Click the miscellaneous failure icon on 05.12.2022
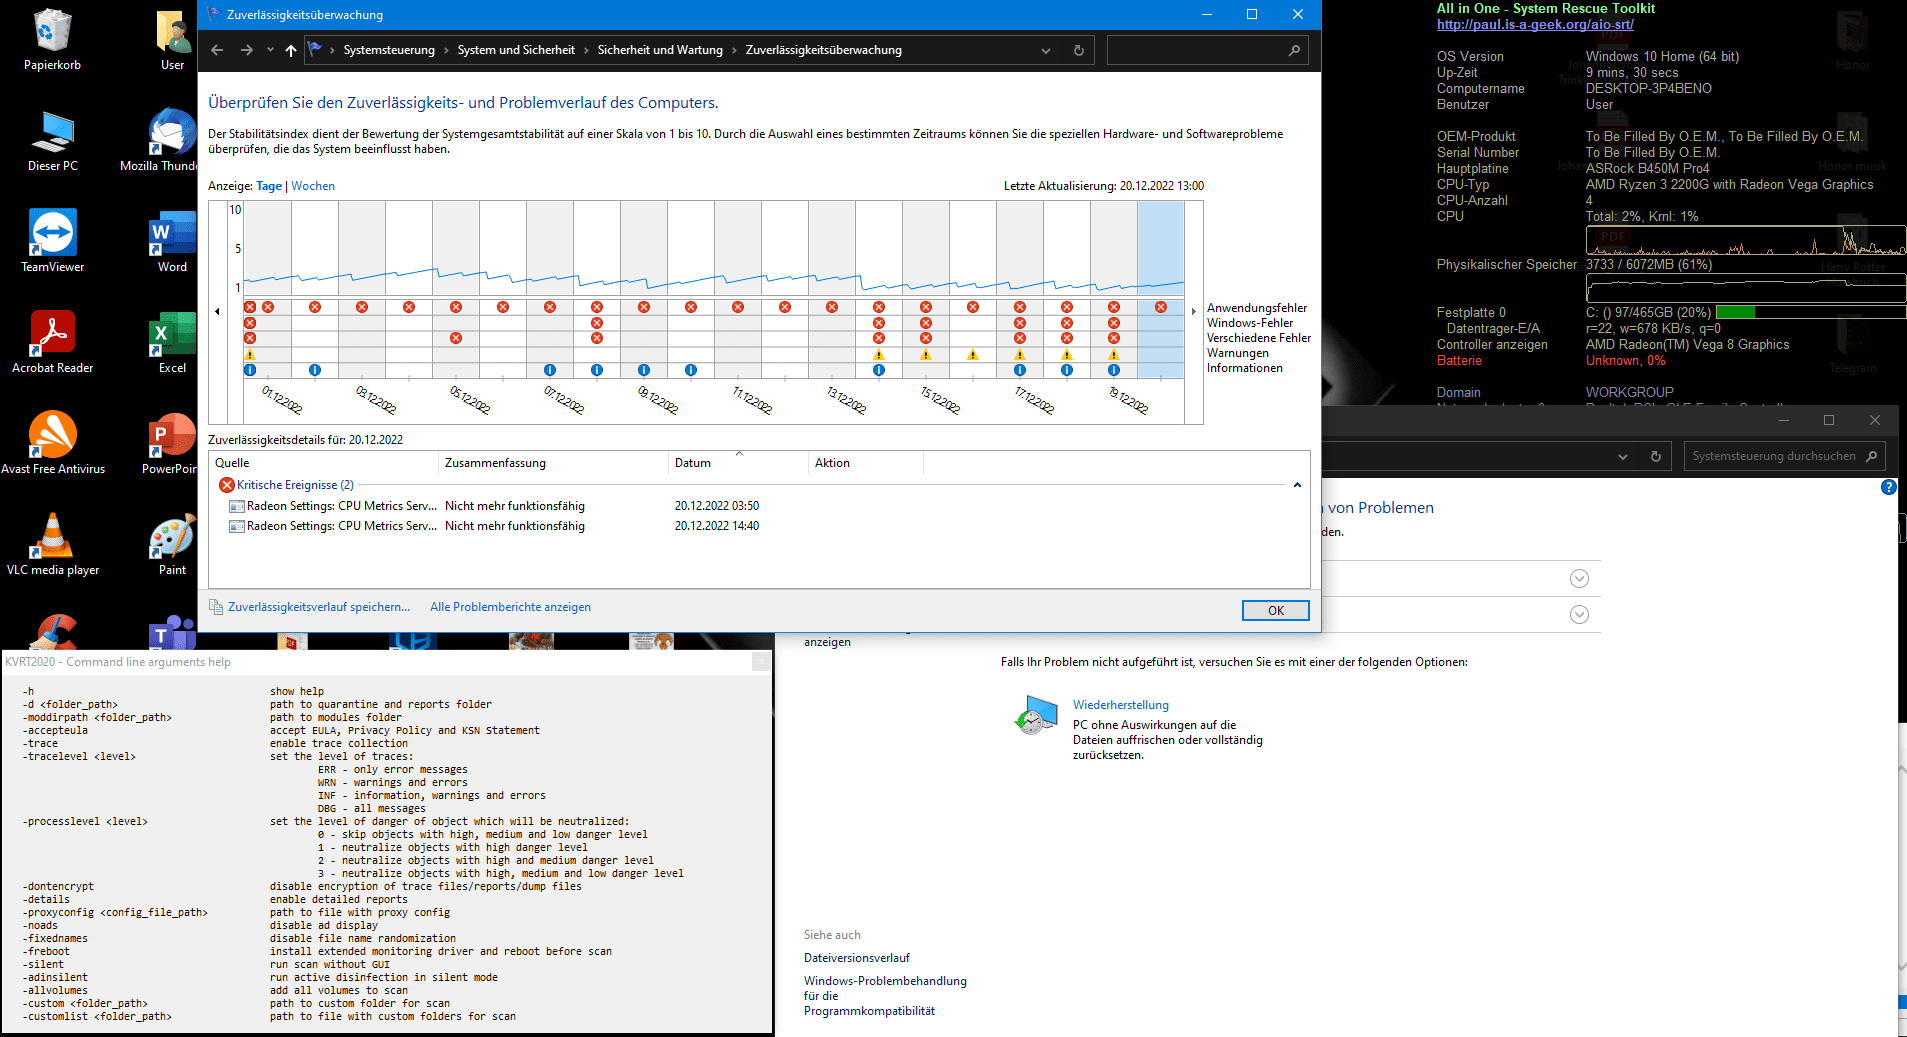The width and height of the screenshot is (1907, 1037). [456, 338]
